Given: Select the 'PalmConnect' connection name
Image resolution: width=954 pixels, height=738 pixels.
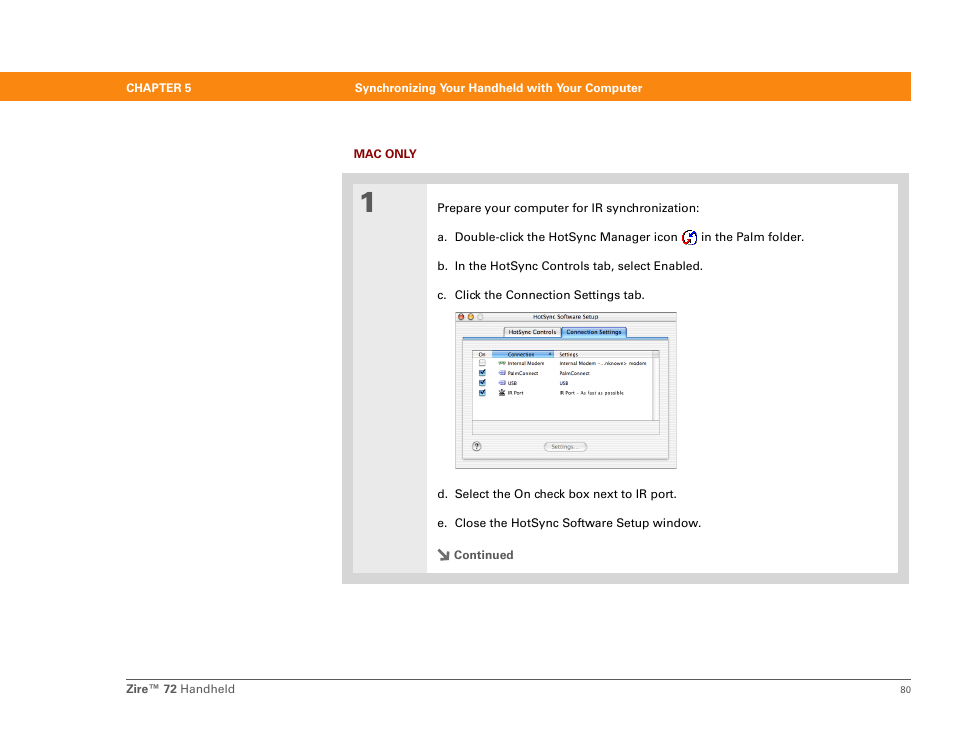Looking at the screenshot, I should pyautogui.click(x=523, y=373).
